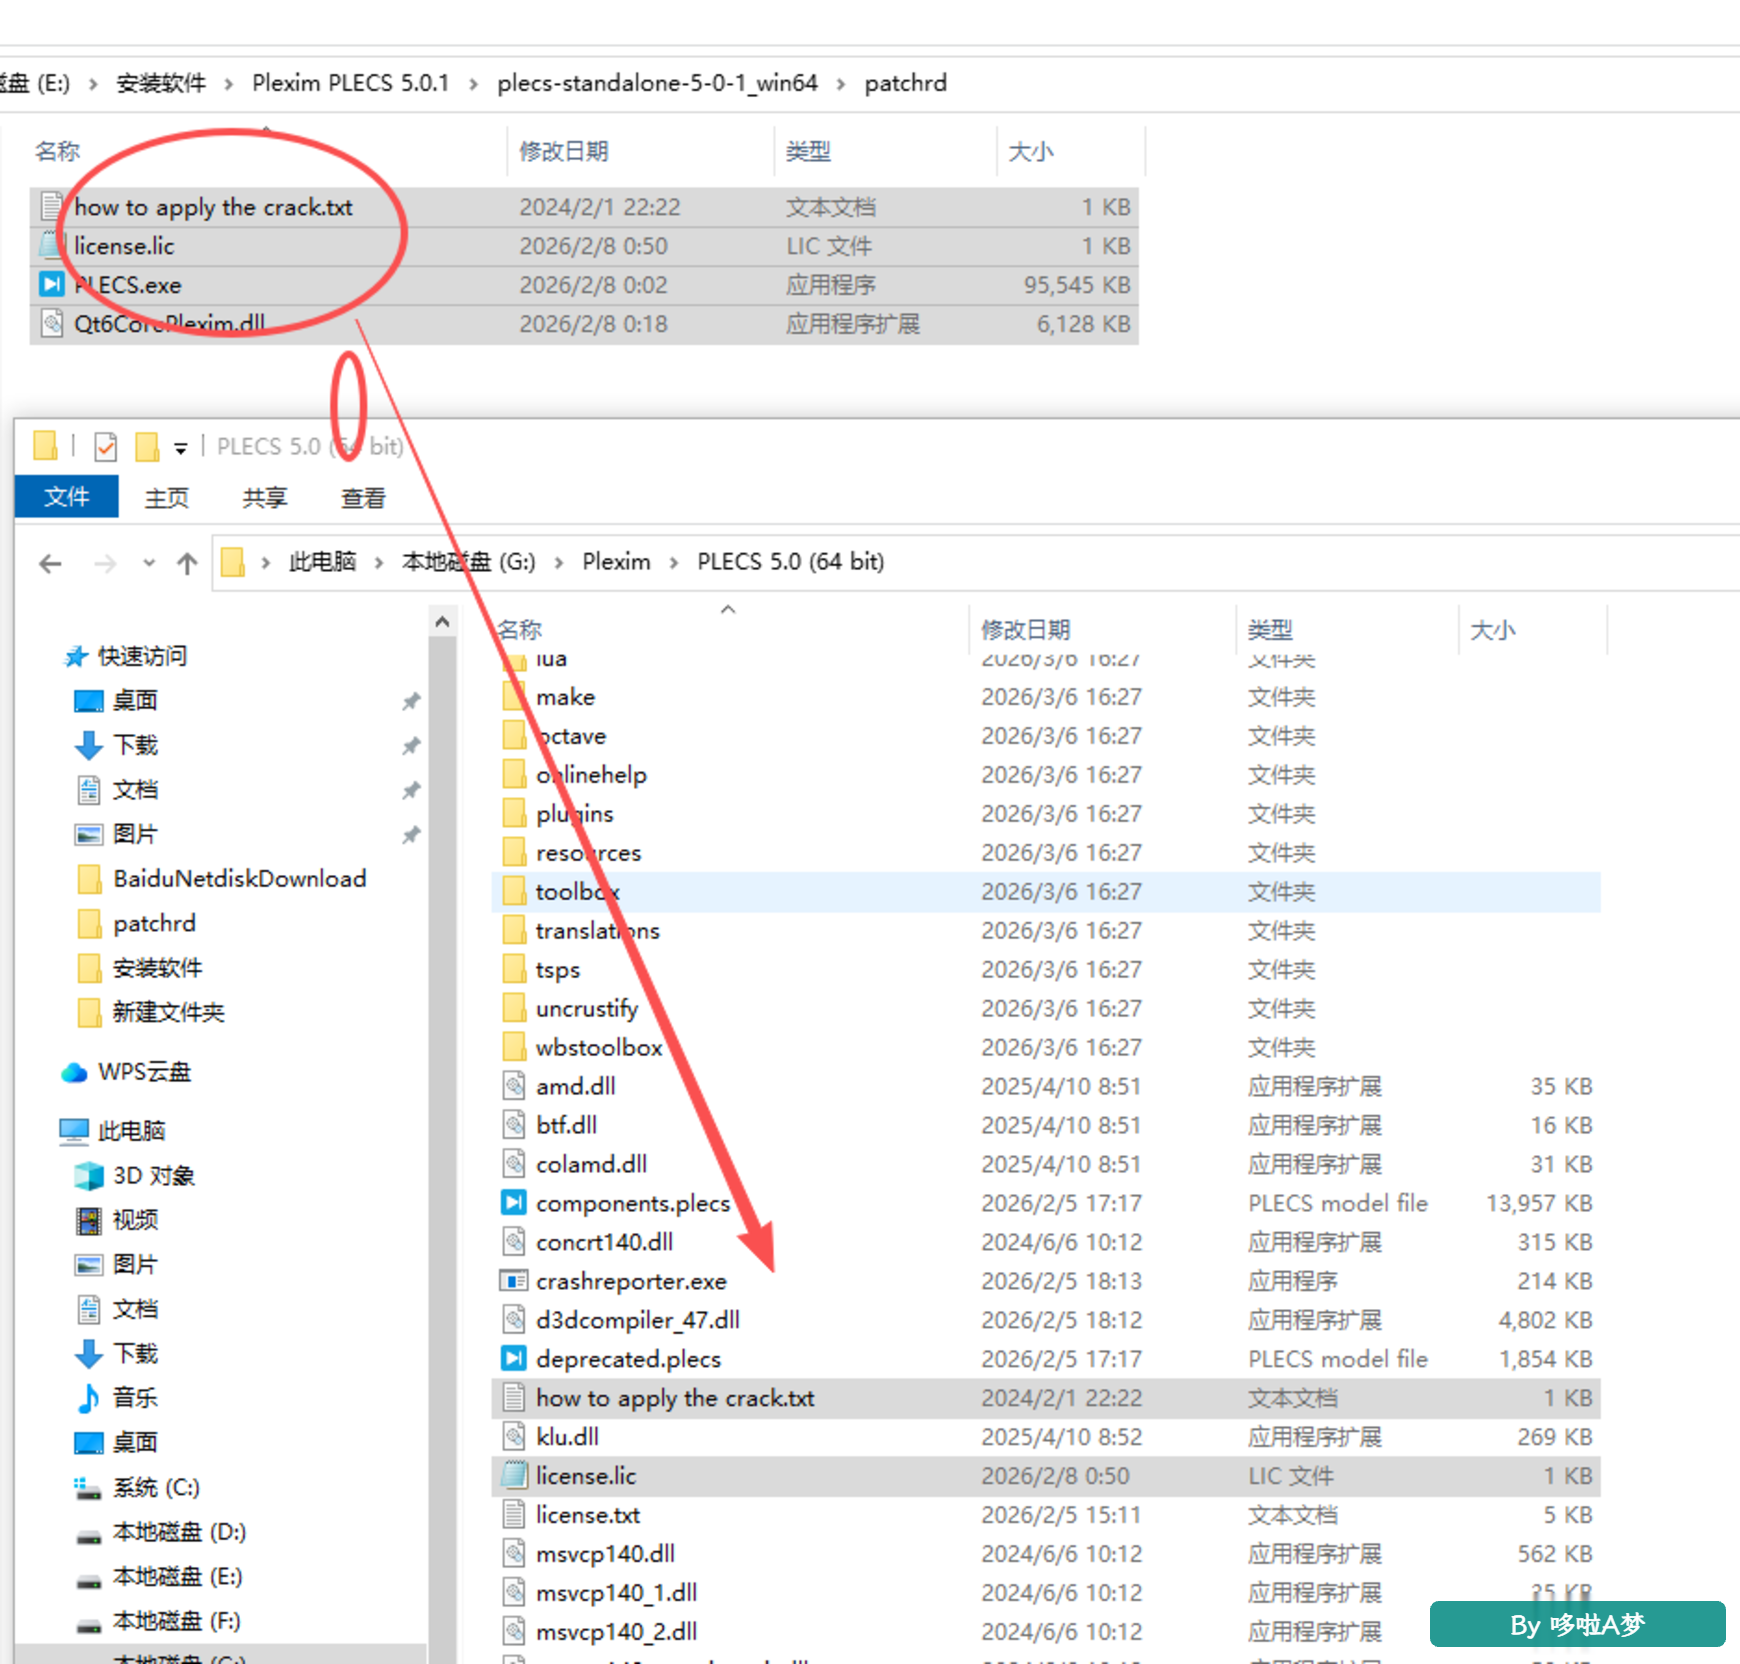Open 安装软件 folder in quick access sidebar
Image resolution: width=1740 pixels, height=1664 pixels.
pyautogui.click(x=157, y=968)
